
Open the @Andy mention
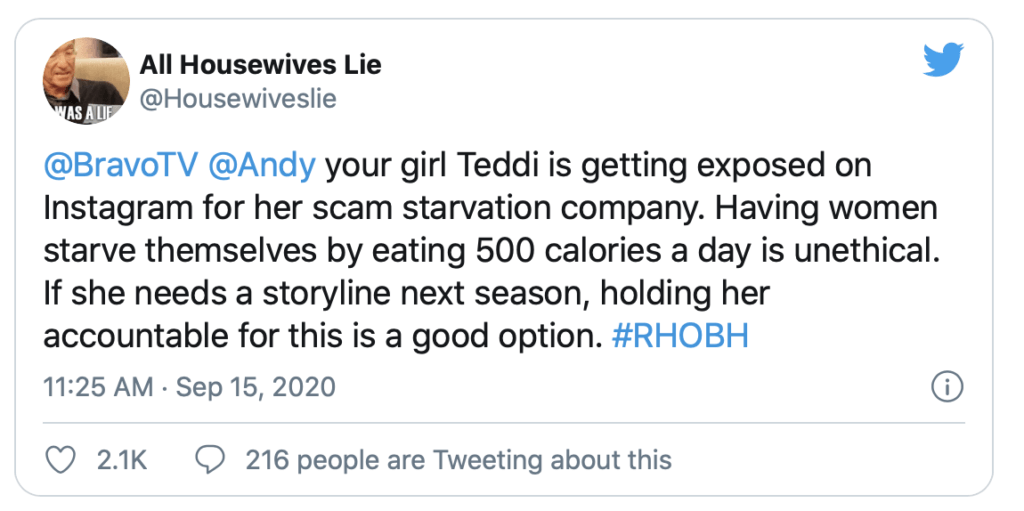262,165
